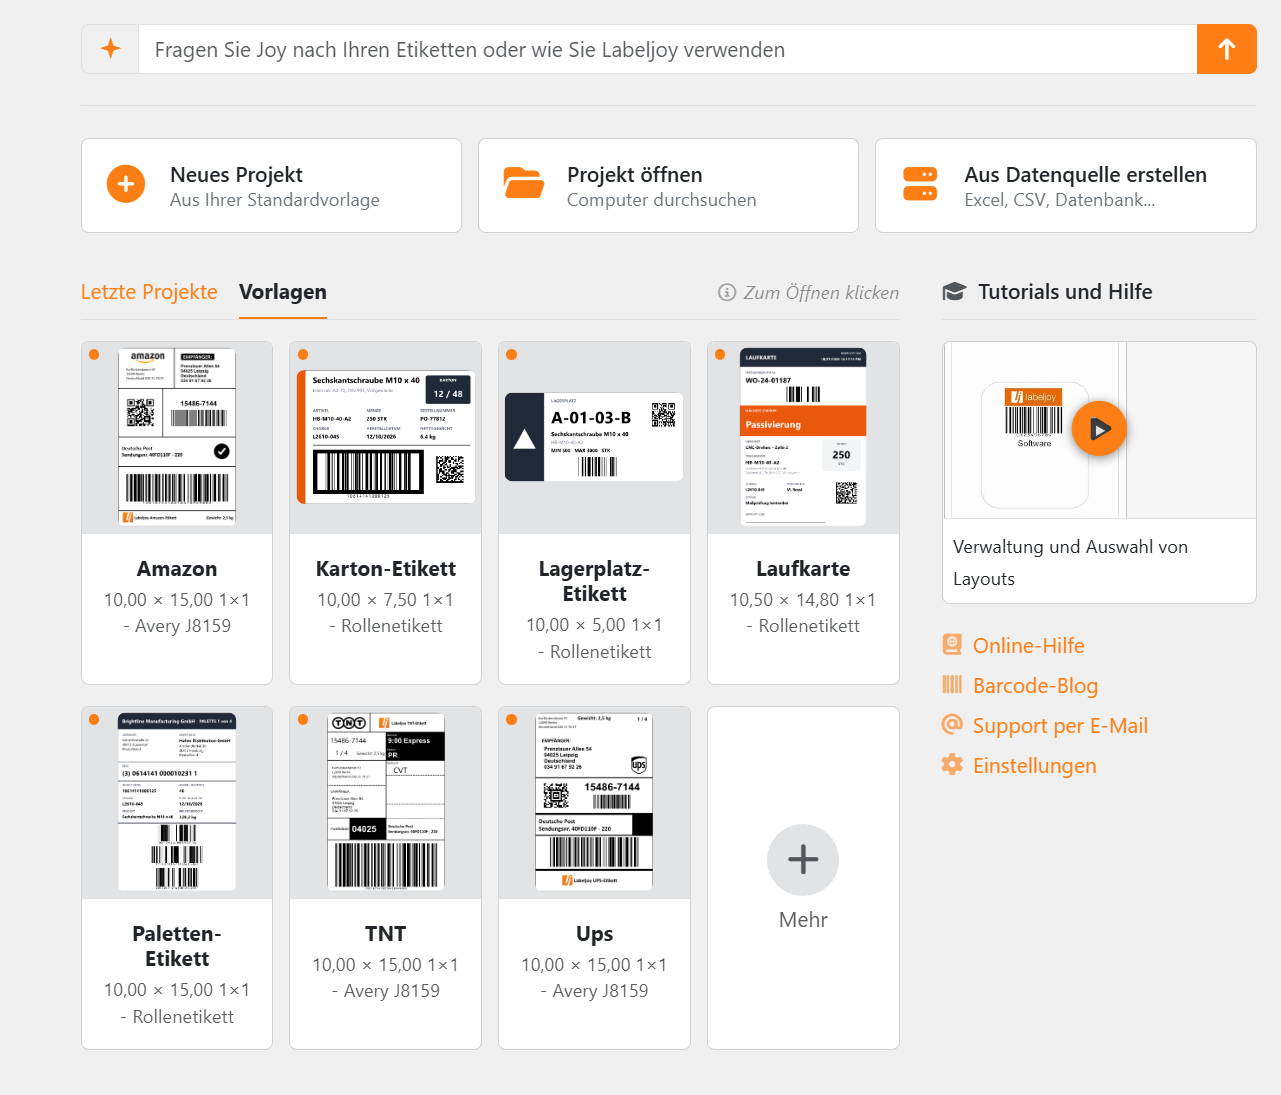This screenshot has height=1095, width=1281.
Task: Click the 'Verwaltung und Auswahl von Layouts' caption
Action: pos(1070,563)
